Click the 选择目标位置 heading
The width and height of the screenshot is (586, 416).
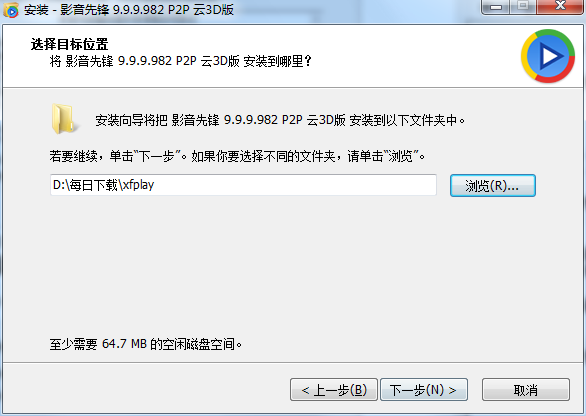(70, 44)
